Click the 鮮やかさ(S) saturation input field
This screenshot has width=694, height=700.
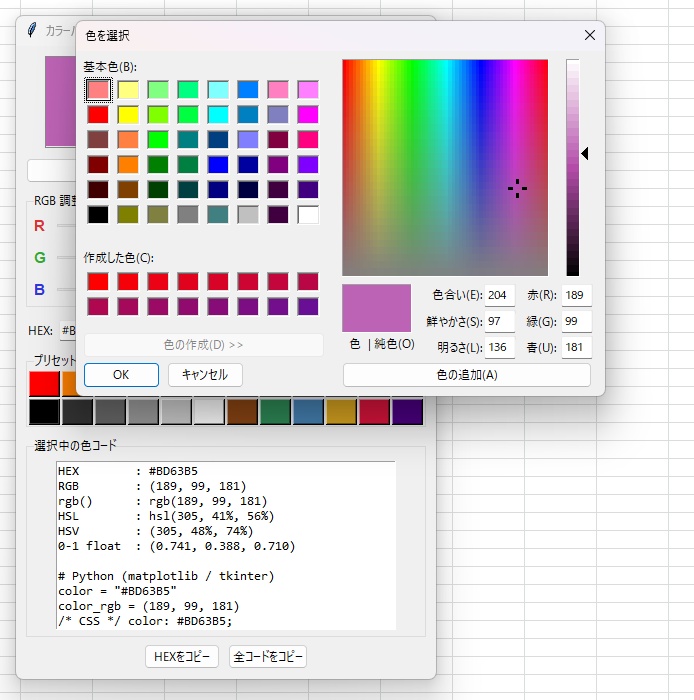pos(499,321)
